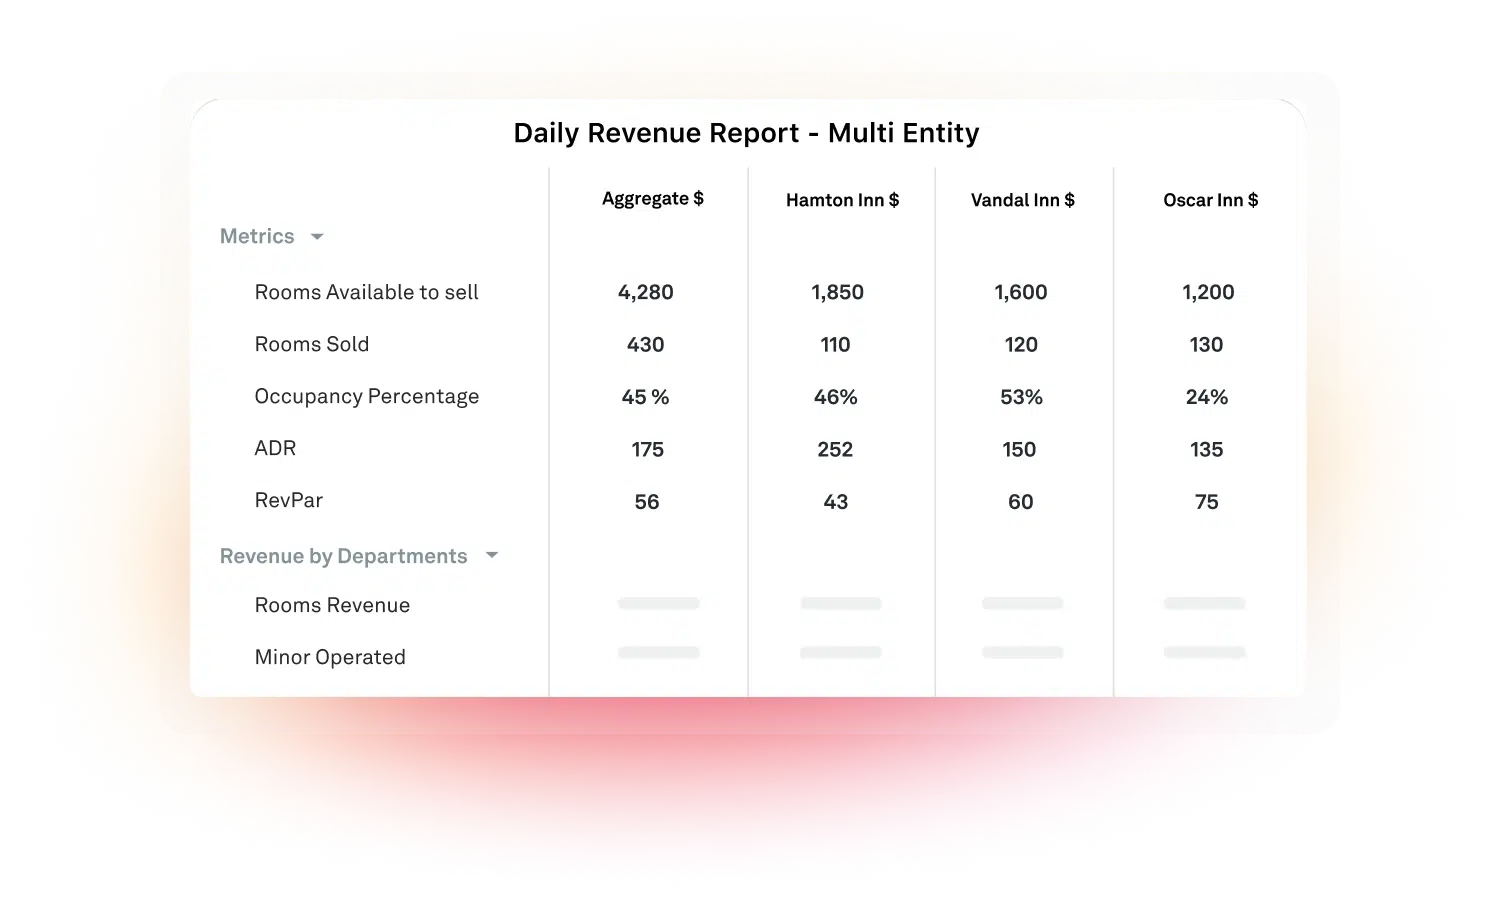Select the Vandal Inn RevPar value 60

click(1020, 501)
